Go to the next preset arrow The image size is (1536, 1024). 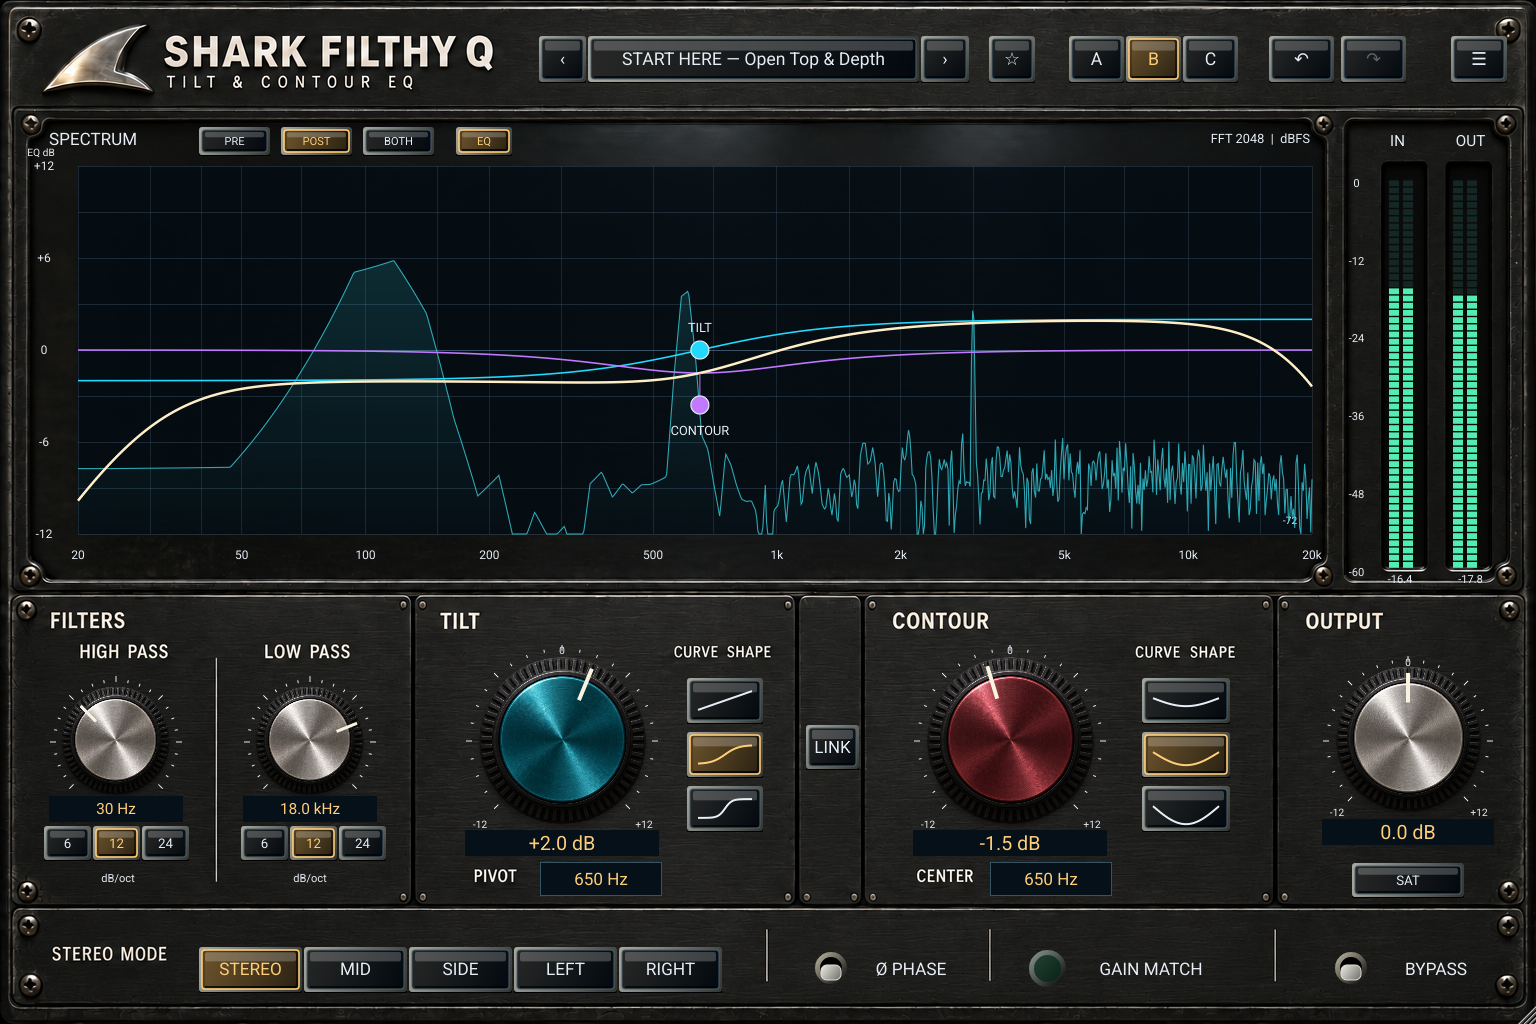pyautogui.click(x=944, y=59)
